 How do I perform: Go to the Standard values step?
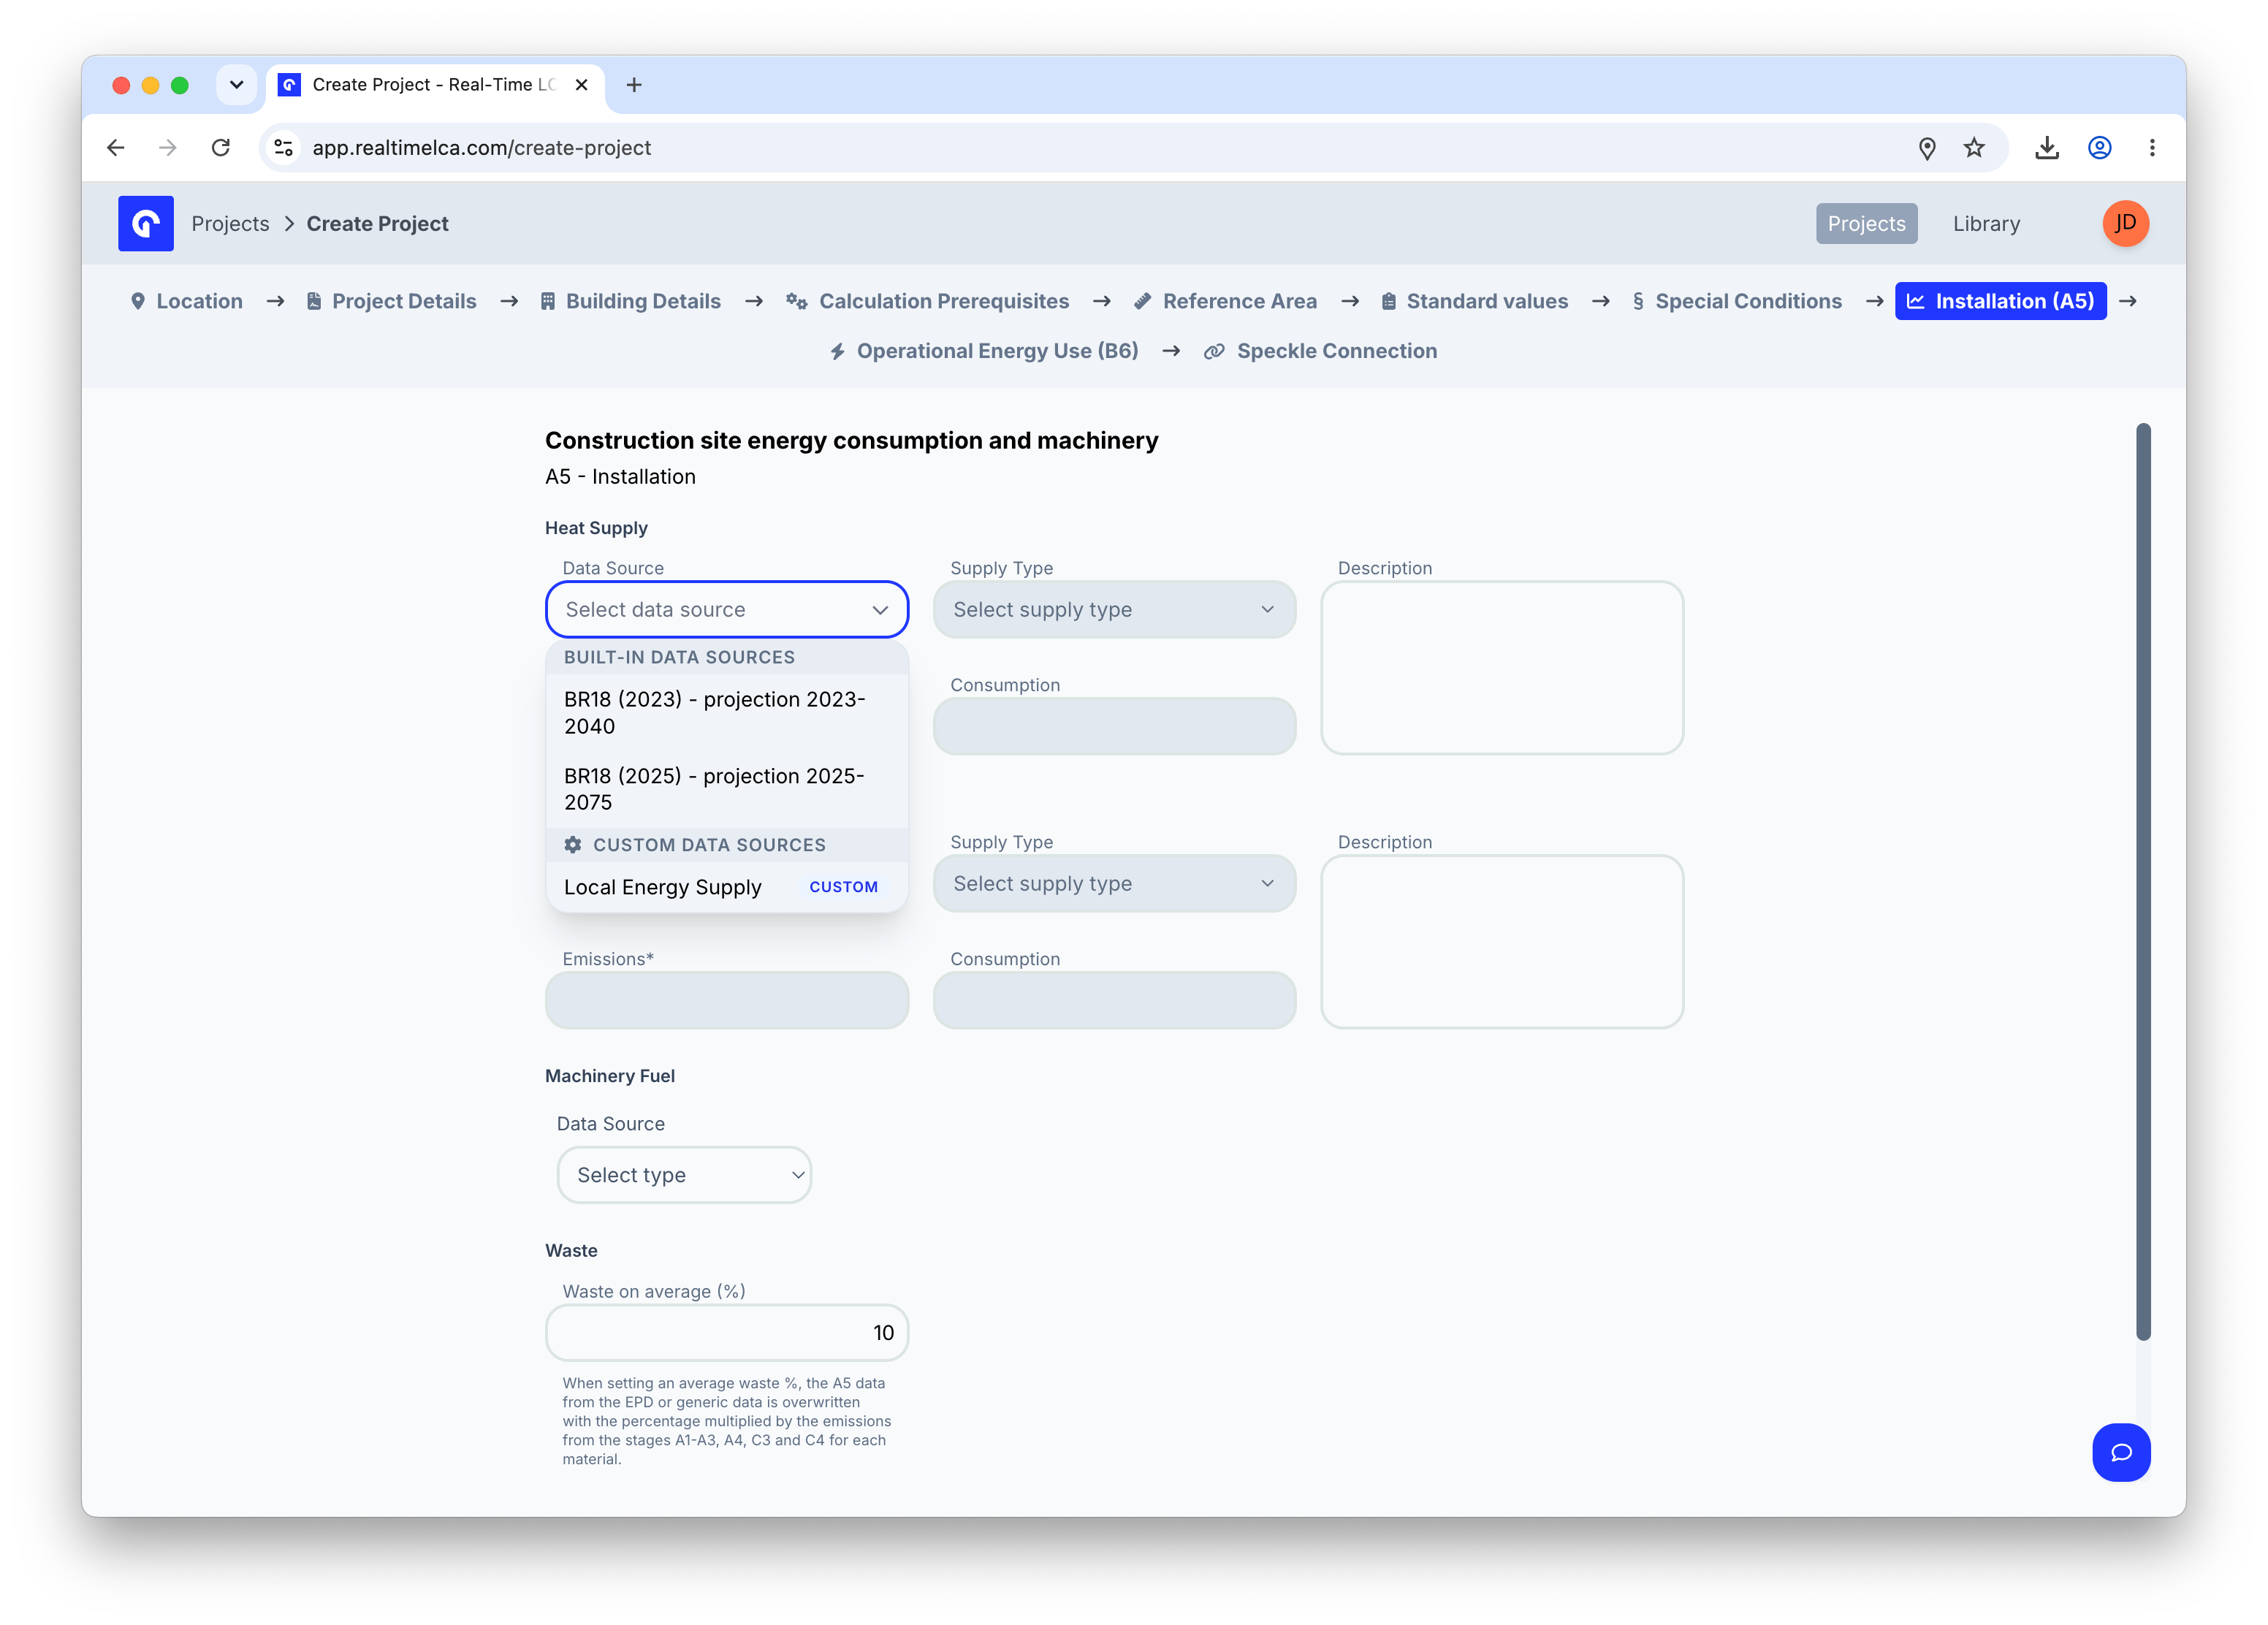point(1475,301)
